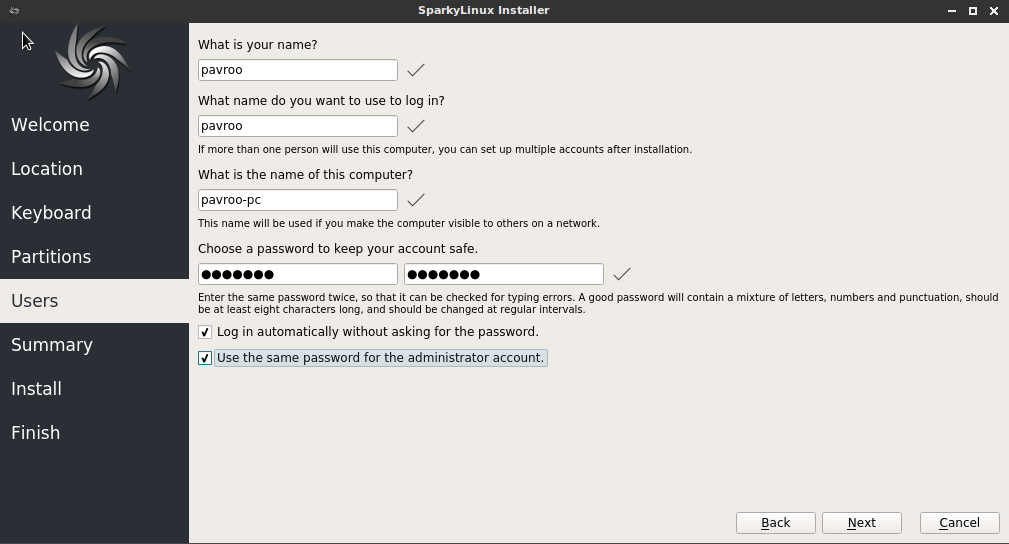Click the checkmark next to your name field
Screen dimensions: 1009x544
416,70
